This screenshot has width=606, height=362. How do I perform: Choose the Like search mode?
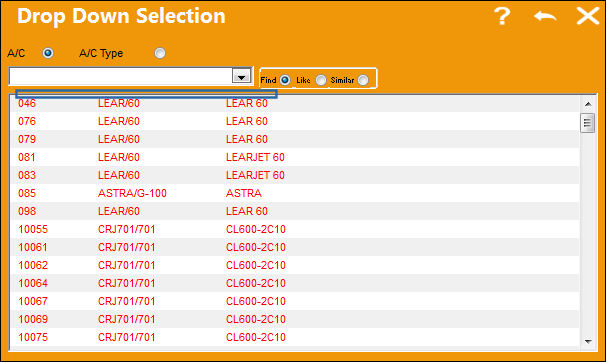[321, 80]
